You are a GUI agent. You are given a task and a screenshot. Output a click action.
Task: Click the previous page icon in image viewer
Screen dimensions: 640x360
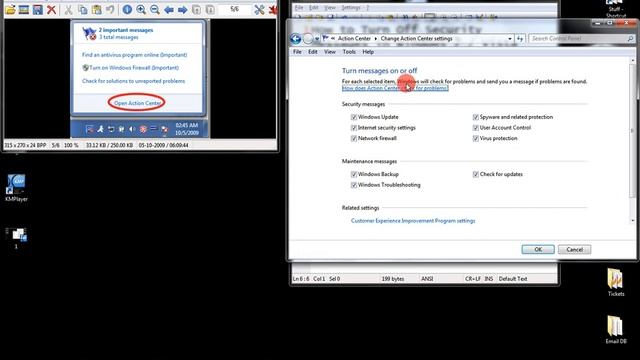pos(196,9)
